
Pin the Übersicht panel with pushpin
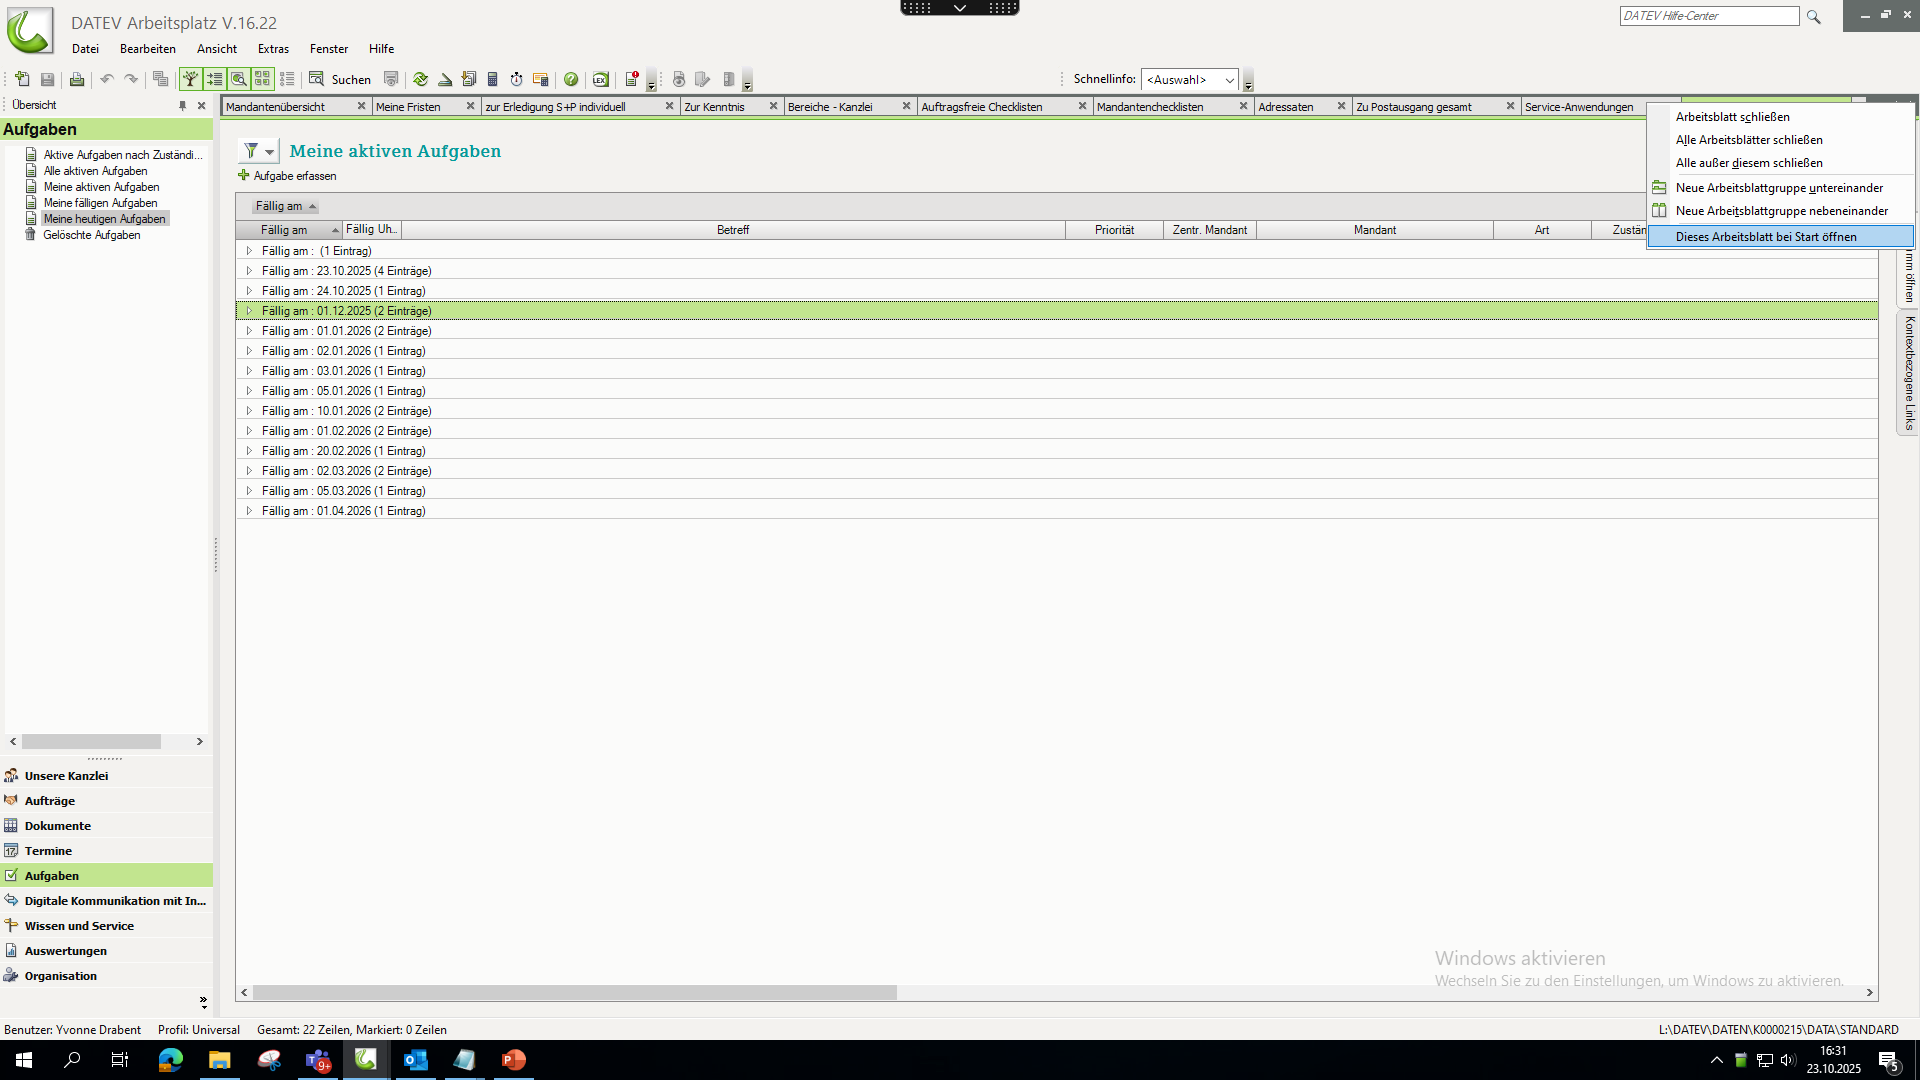182,105
